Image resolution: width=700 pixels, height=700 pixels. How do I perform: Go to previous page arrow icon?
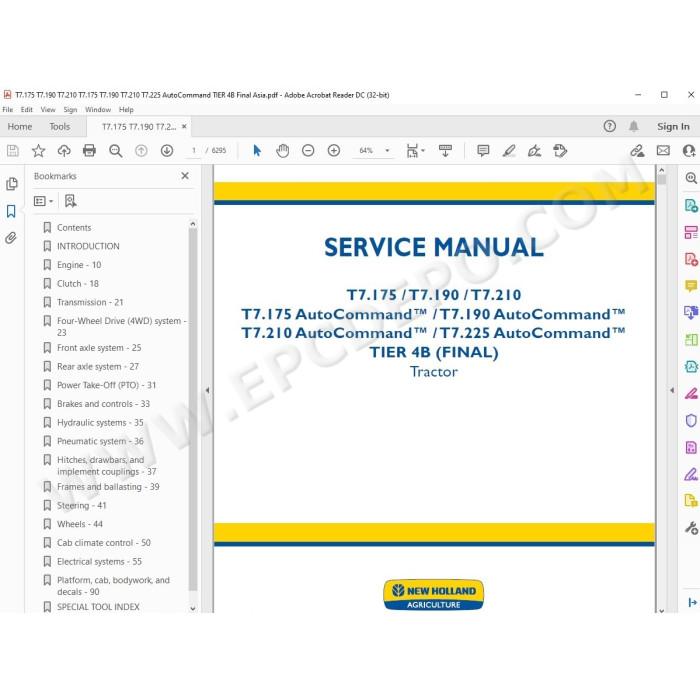pyautogui.click(x=141, y=150)
